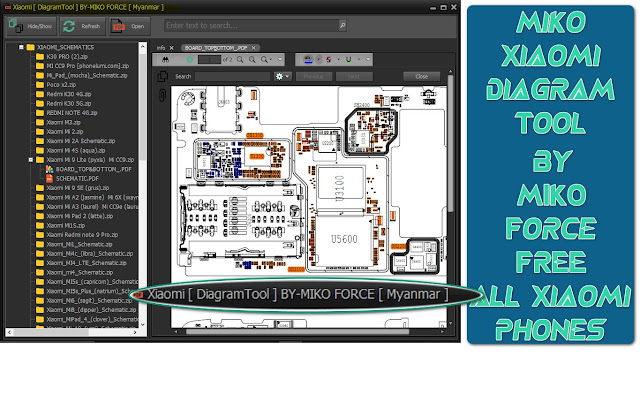The image size is (640, 402).
Task: Click the Close search bar button
Action: click(x=422, y=76)
